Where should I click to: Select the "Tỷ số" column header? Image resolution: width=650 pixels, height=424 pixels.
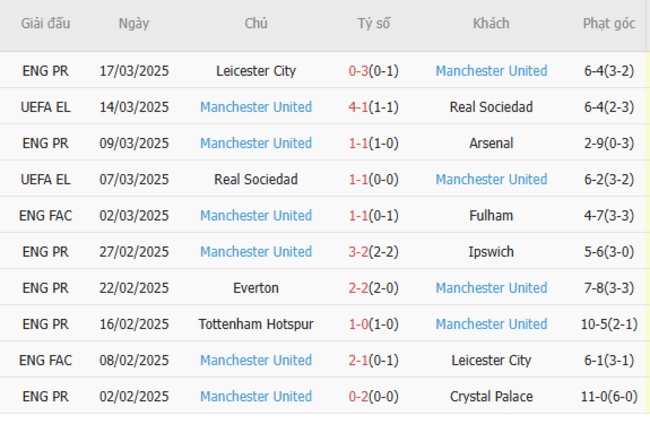(x=376, y=24)
